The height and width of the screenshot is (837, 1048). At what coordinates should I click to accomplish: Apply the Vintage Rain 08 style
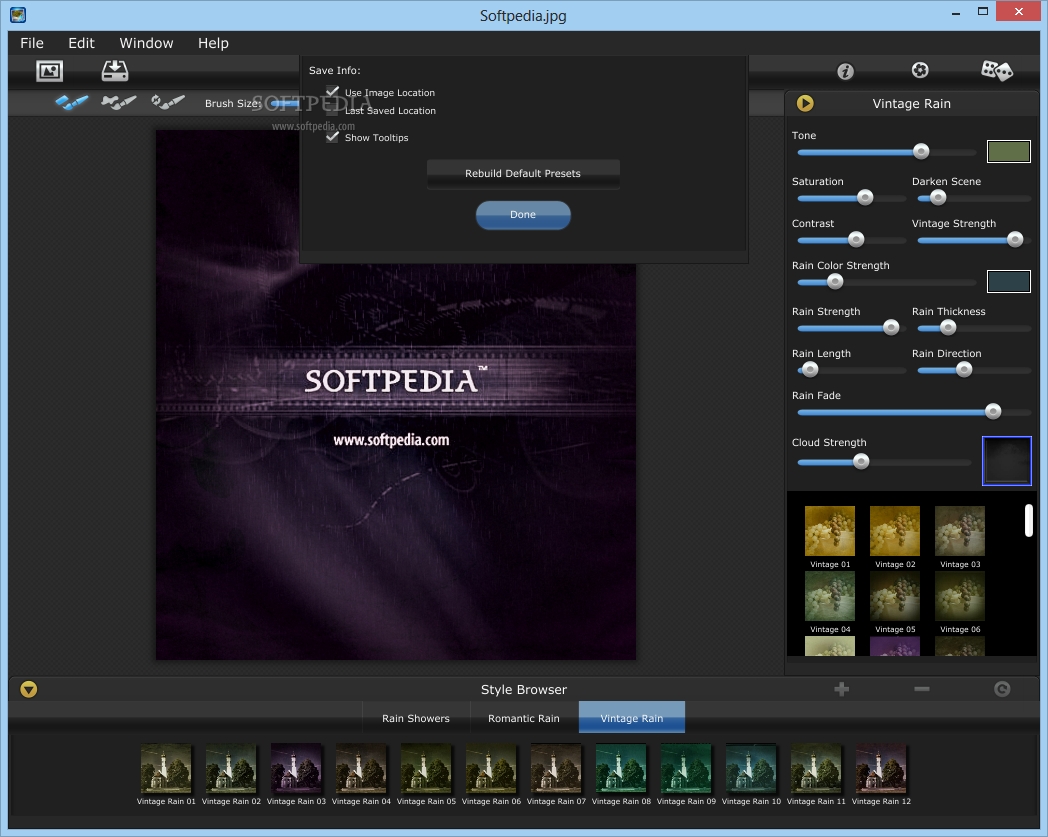pos(621,769)
